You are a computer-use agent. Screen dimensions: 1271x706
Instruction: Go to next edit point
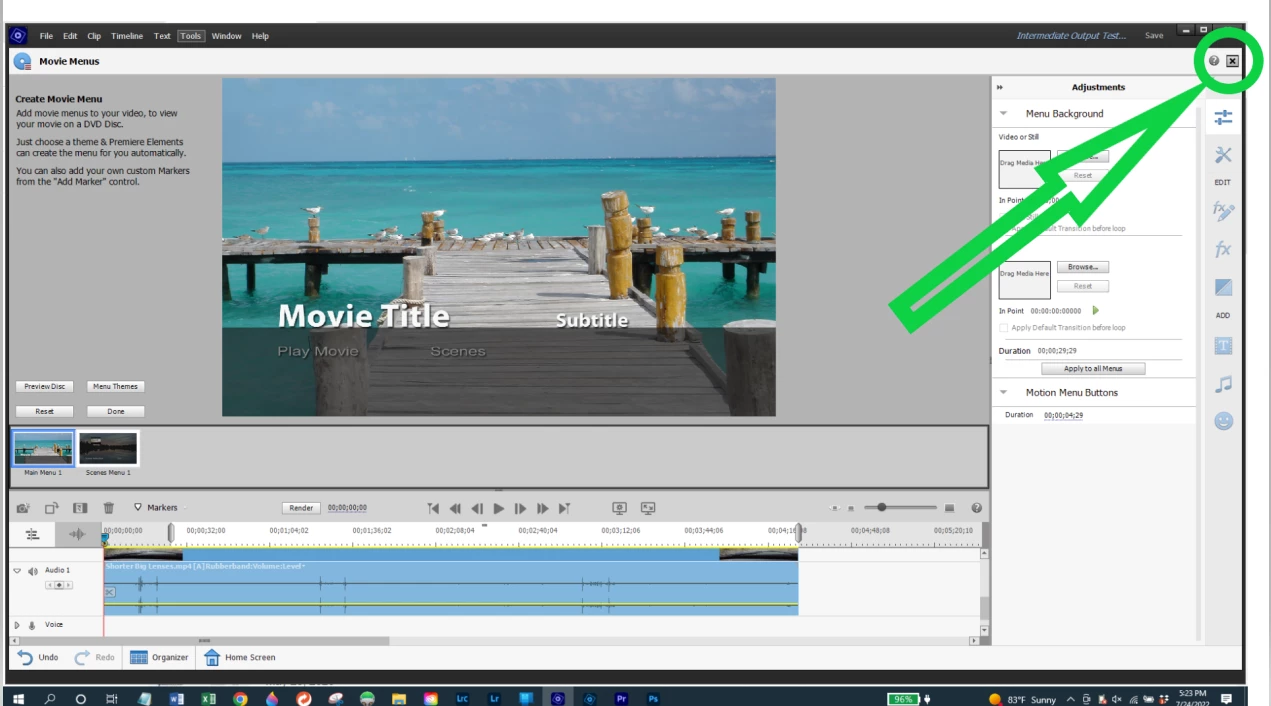pos(565,508)
